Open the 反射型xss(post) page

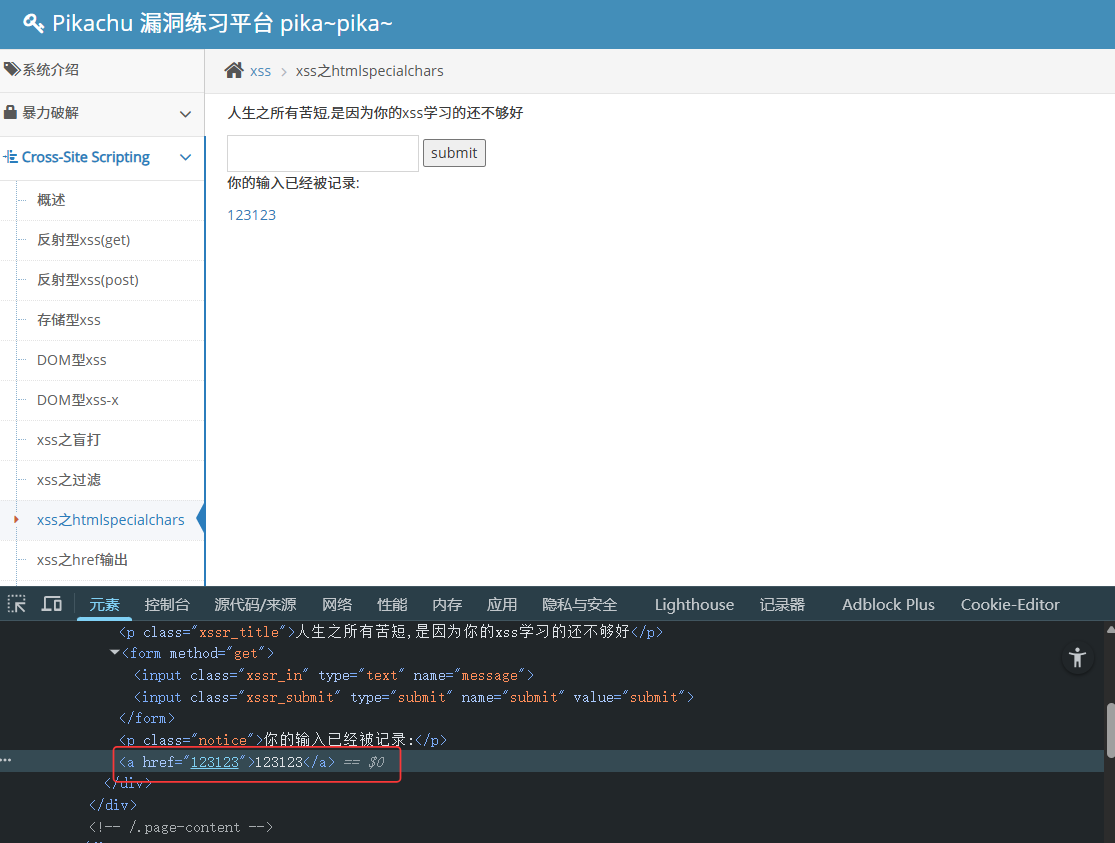[x=102, y=280]
